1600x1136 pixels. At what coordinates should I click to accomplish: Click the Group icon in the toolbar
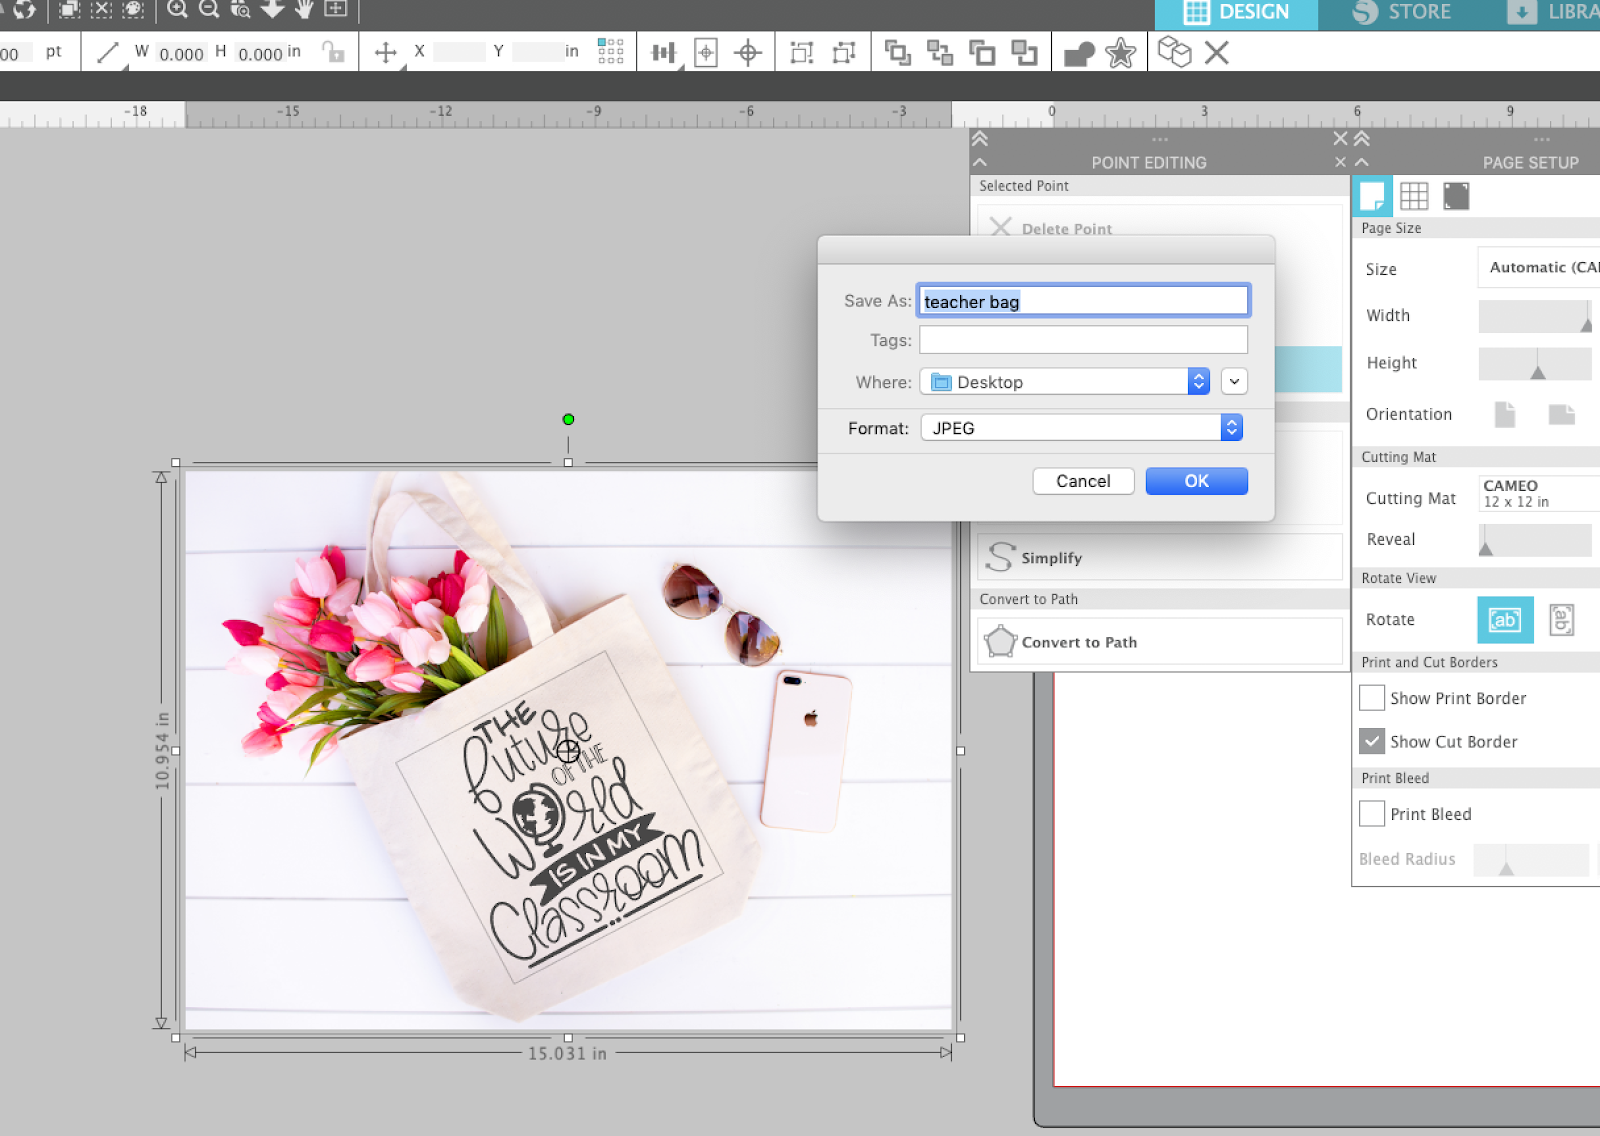point(898,52)
